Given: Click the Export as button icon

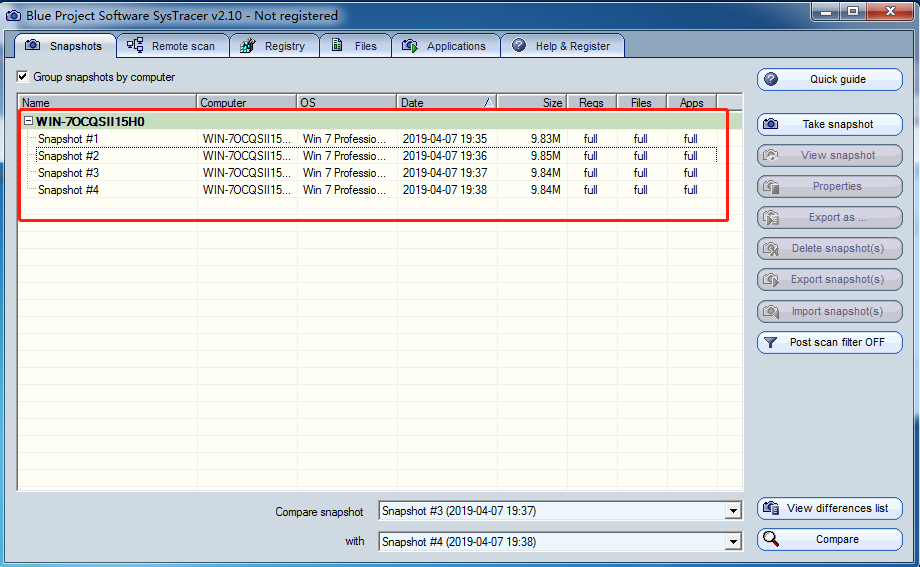Looking at the screenshot, I should (771, 218).
